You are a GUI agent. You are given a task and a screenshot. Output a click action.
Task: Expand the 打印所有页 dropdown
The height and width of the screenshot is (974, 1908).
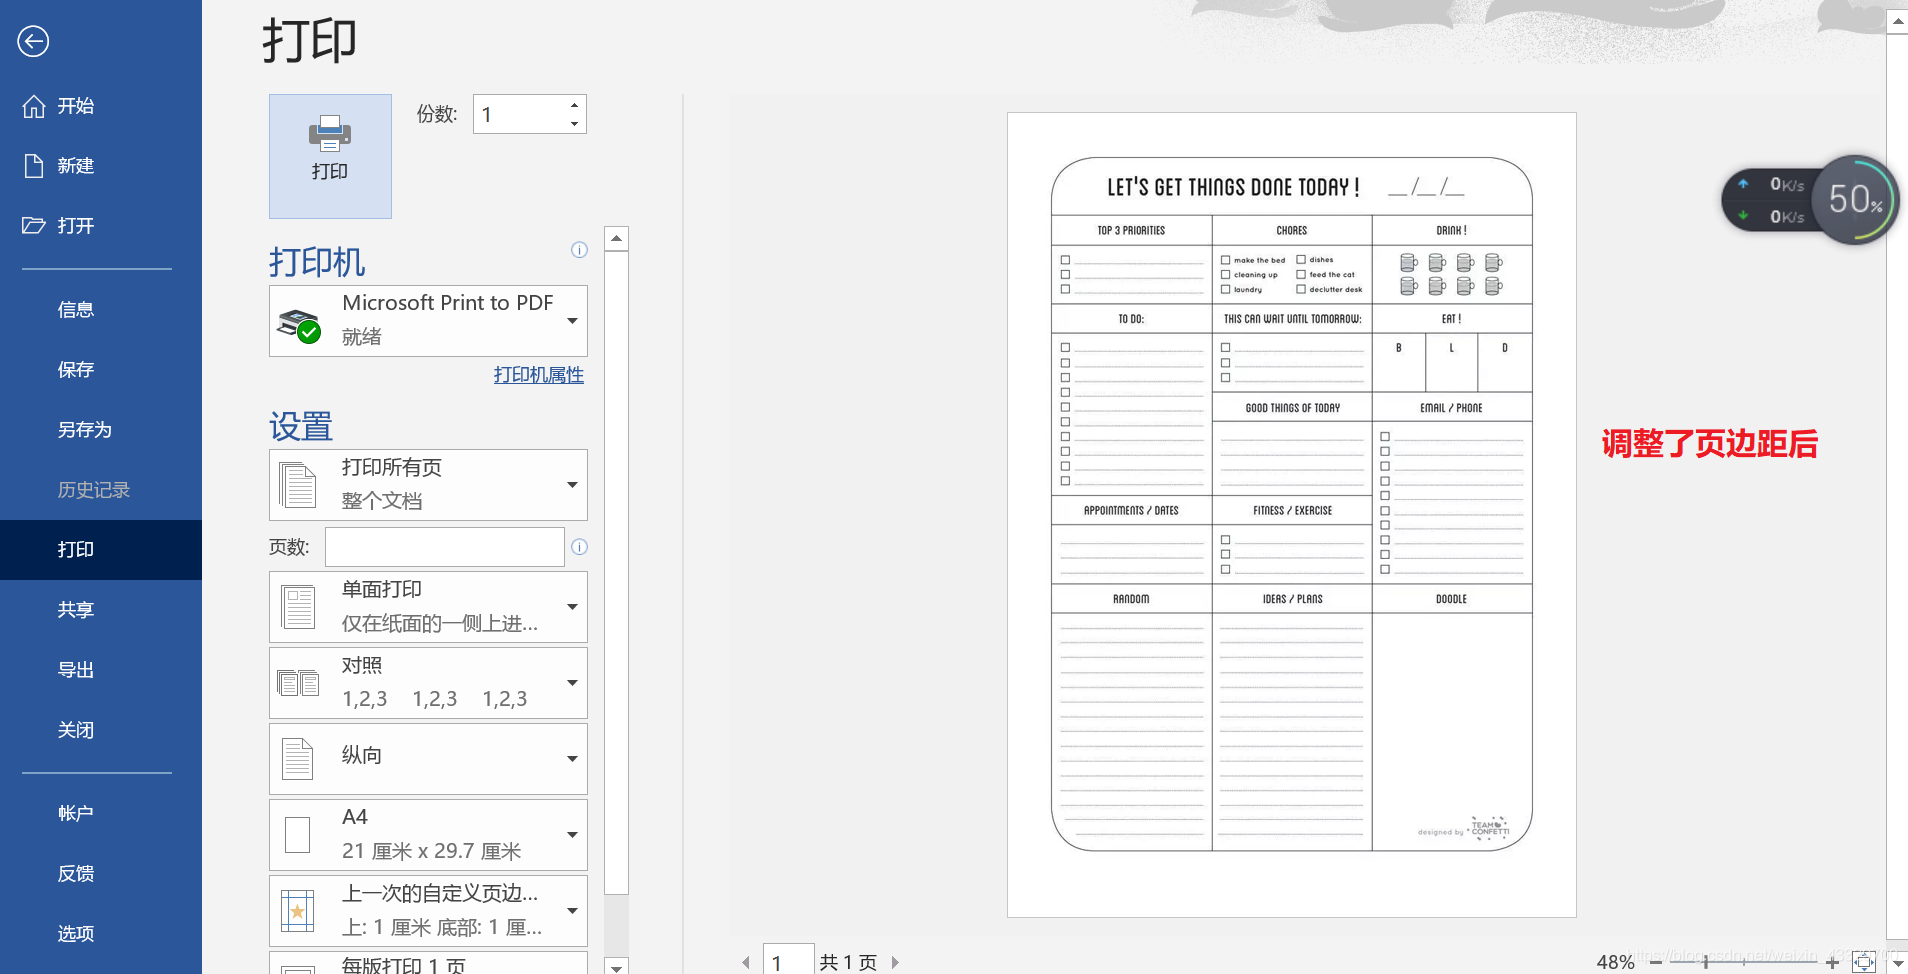pos(428,485)
